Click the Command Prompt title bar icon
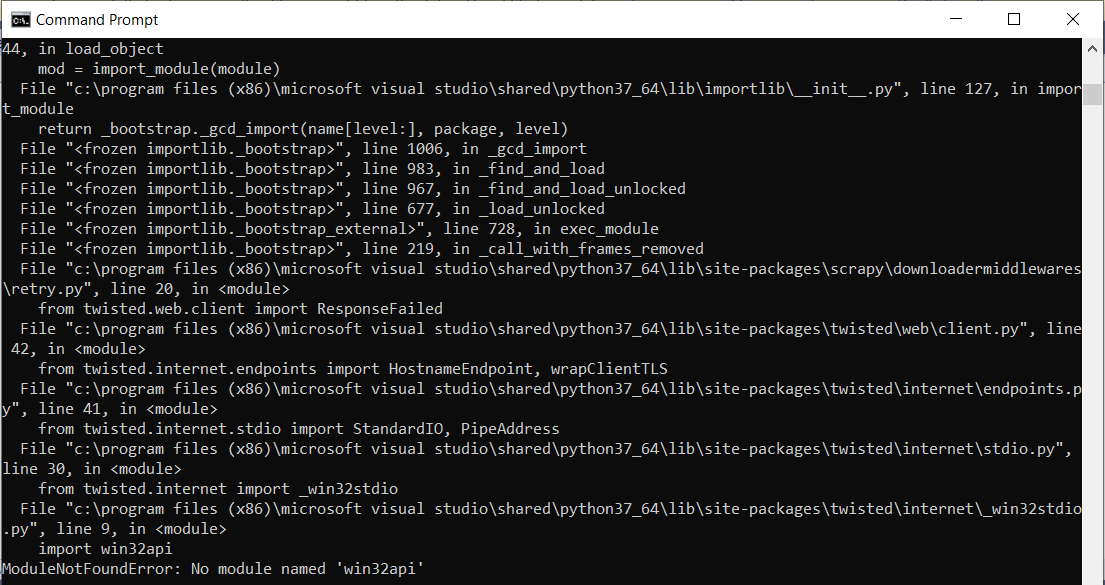Viewport: 1105px width, 585px height. pos(19,19)
